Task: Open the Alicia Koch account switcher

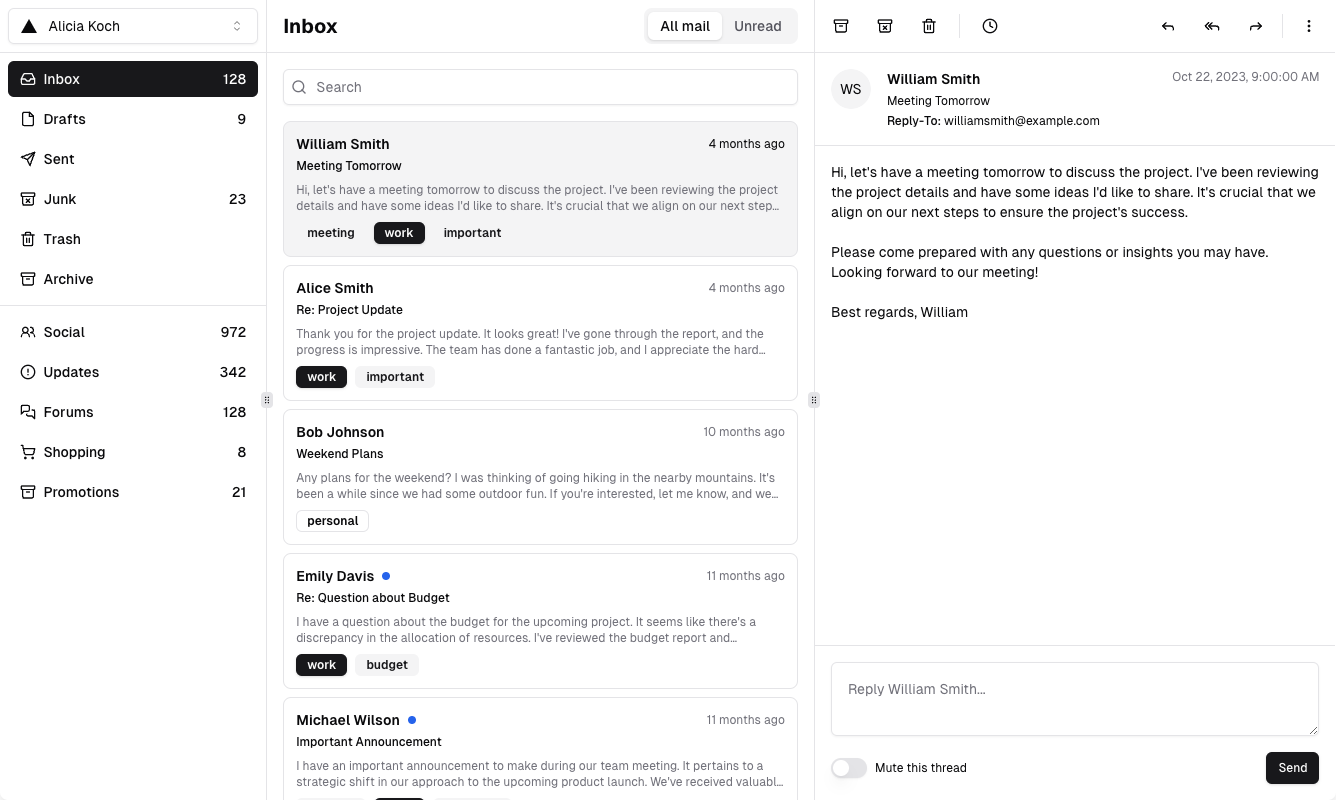Action: pyautogui.click(x=133, y=26)
